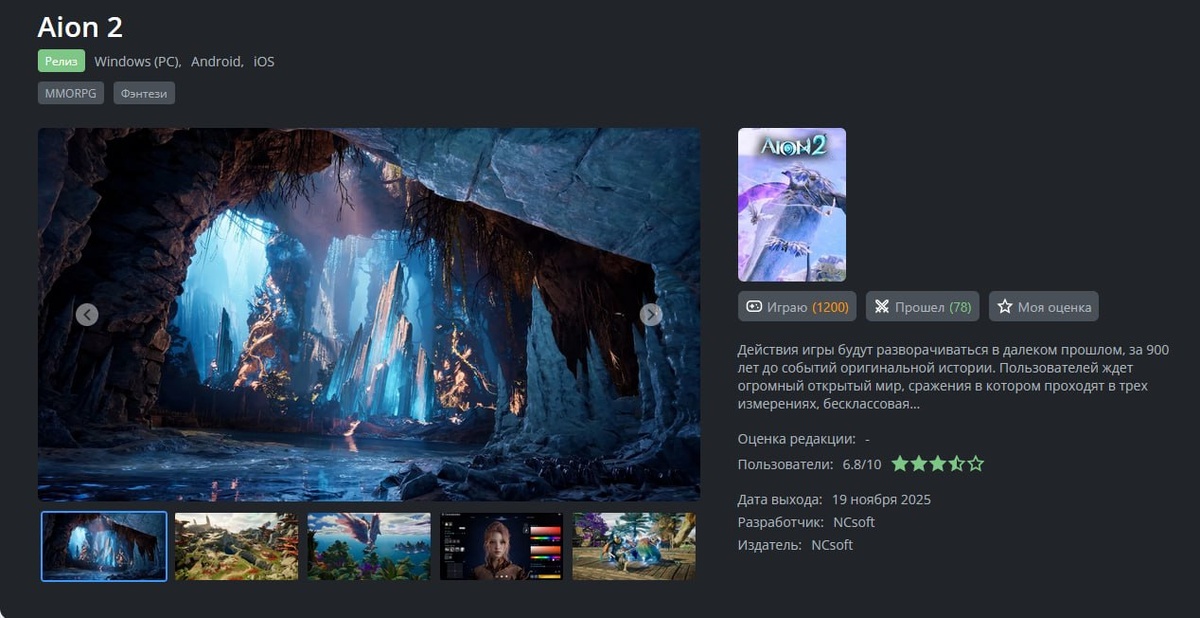Open the large cave screenshot
The width and height of the screenshot is (1200, 618).
click(x=369, y=314)
